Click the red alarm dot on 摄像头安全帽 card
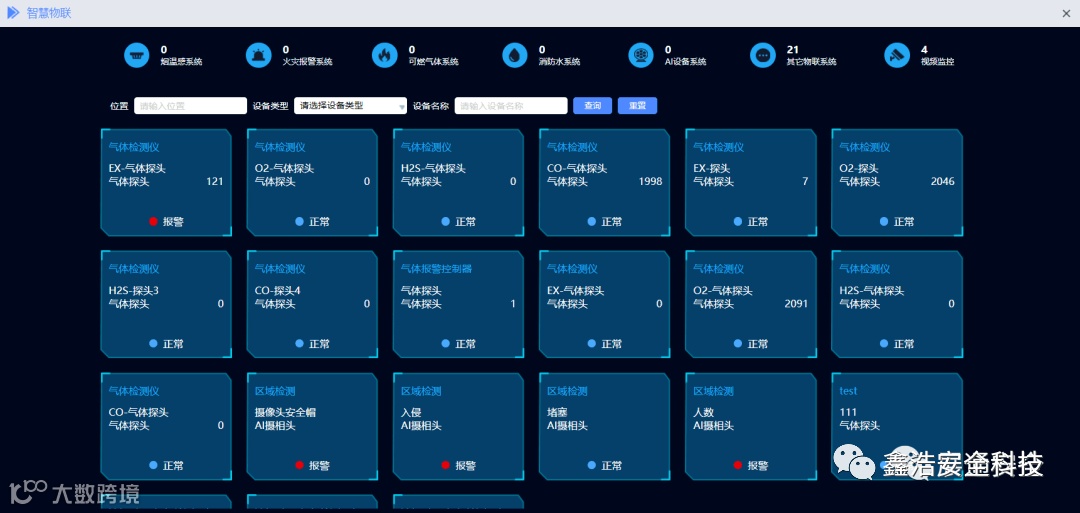1080x513 pixels. (x=300, y=465)
